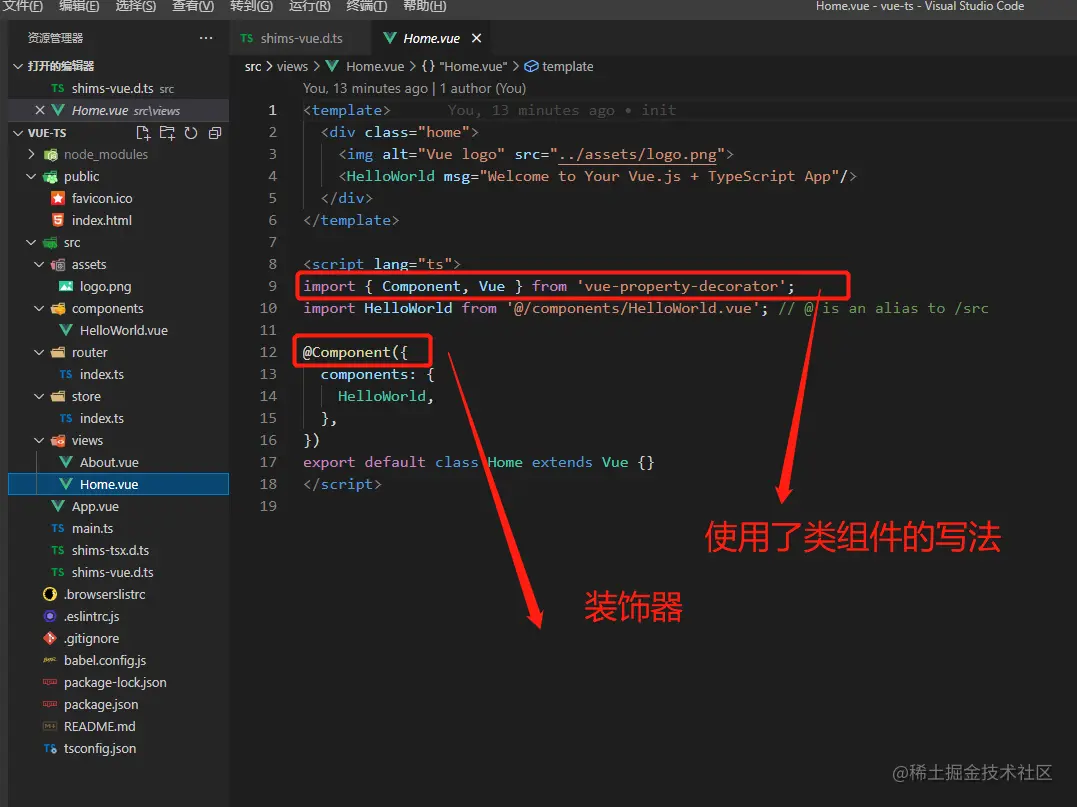Close the Home.vue editor tab
Viewport: 1077px width, 807px height.
point(477,38)
